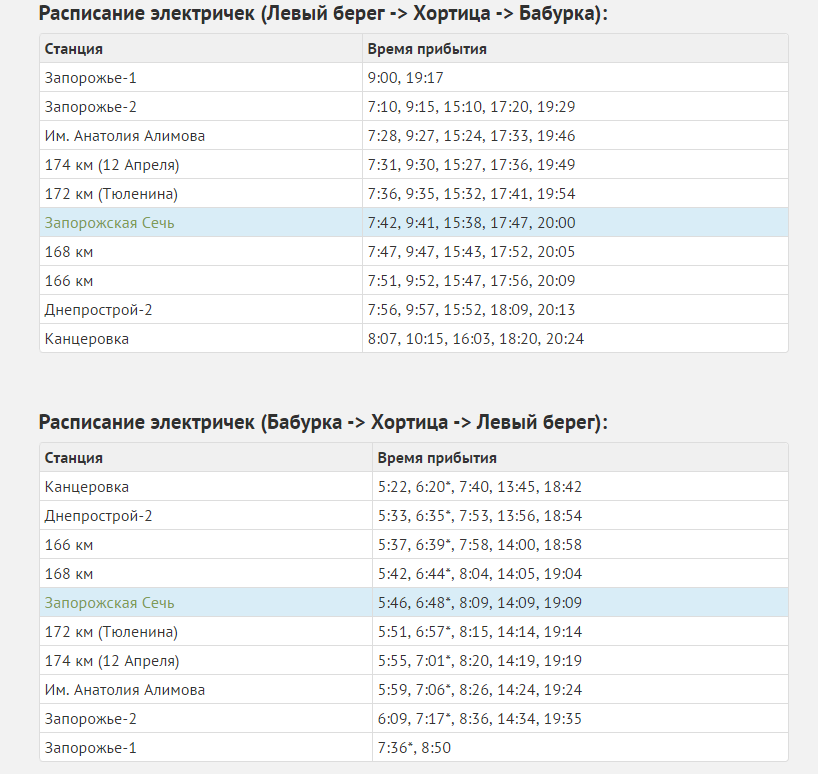Click the heading Бабурка -> Хортица -> Левый берег
The height and width of the screenshot is (774, 818).
coord(323,422)
